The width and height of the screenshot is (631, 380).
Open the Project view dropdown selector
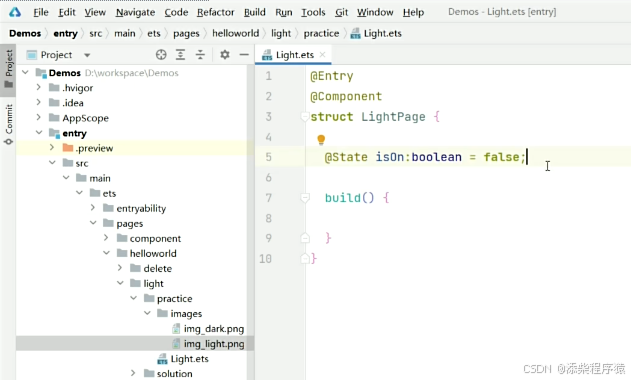[87, 55]
